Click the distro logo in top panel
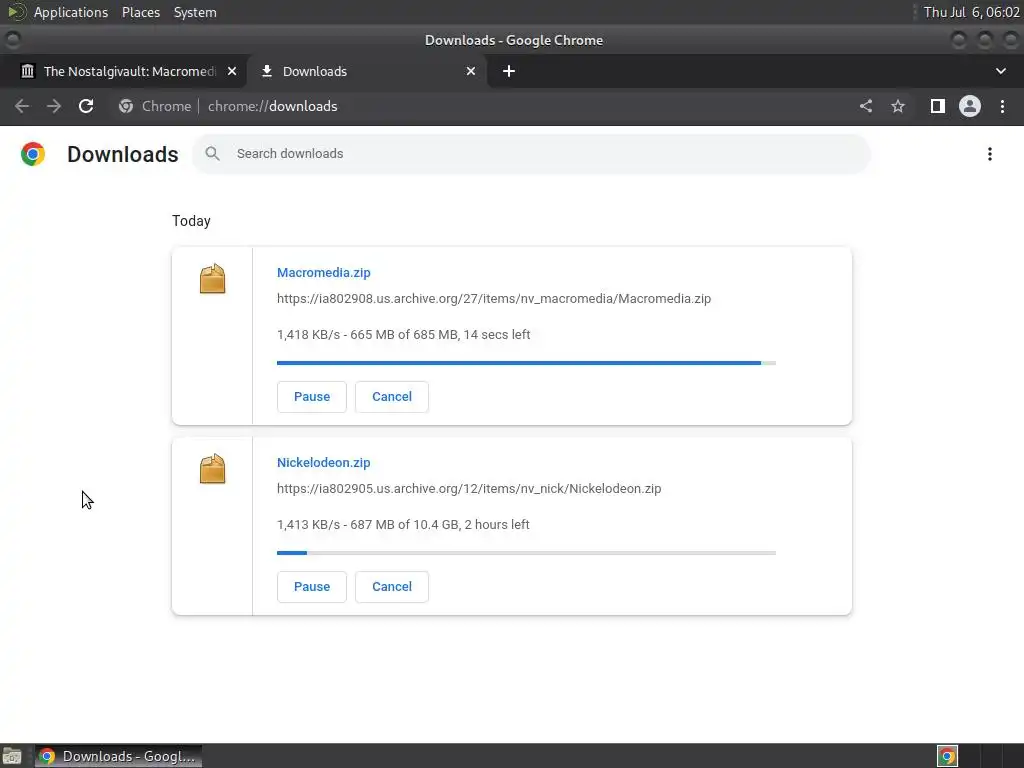Image resolution: width=1024 pixels, height=768 pixels. pyautogui.click(x=16, y=12)
